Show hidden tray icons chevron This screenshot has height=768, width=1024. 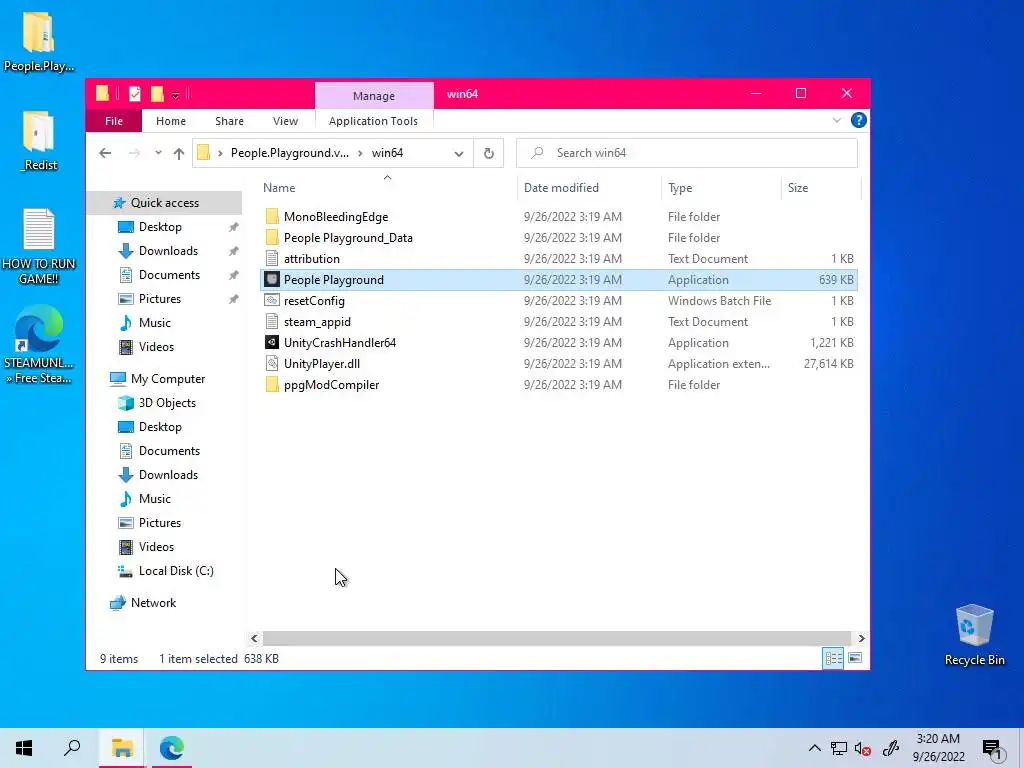[x=814, y=748]
